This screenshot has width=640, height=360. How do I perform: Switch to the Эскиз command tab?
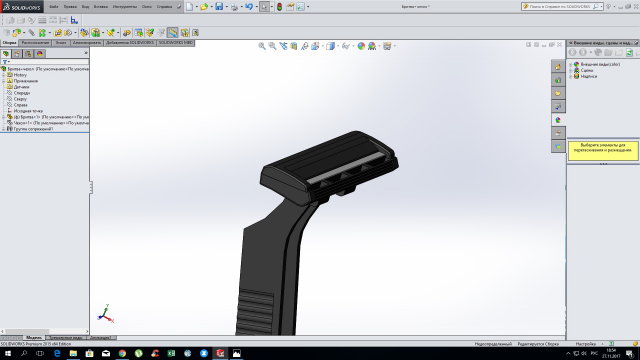click(61, 43)
